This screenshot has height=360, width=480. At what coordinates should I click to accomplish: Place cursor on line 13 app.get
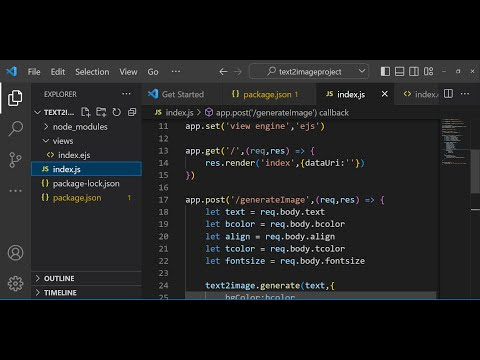point(250,151)
